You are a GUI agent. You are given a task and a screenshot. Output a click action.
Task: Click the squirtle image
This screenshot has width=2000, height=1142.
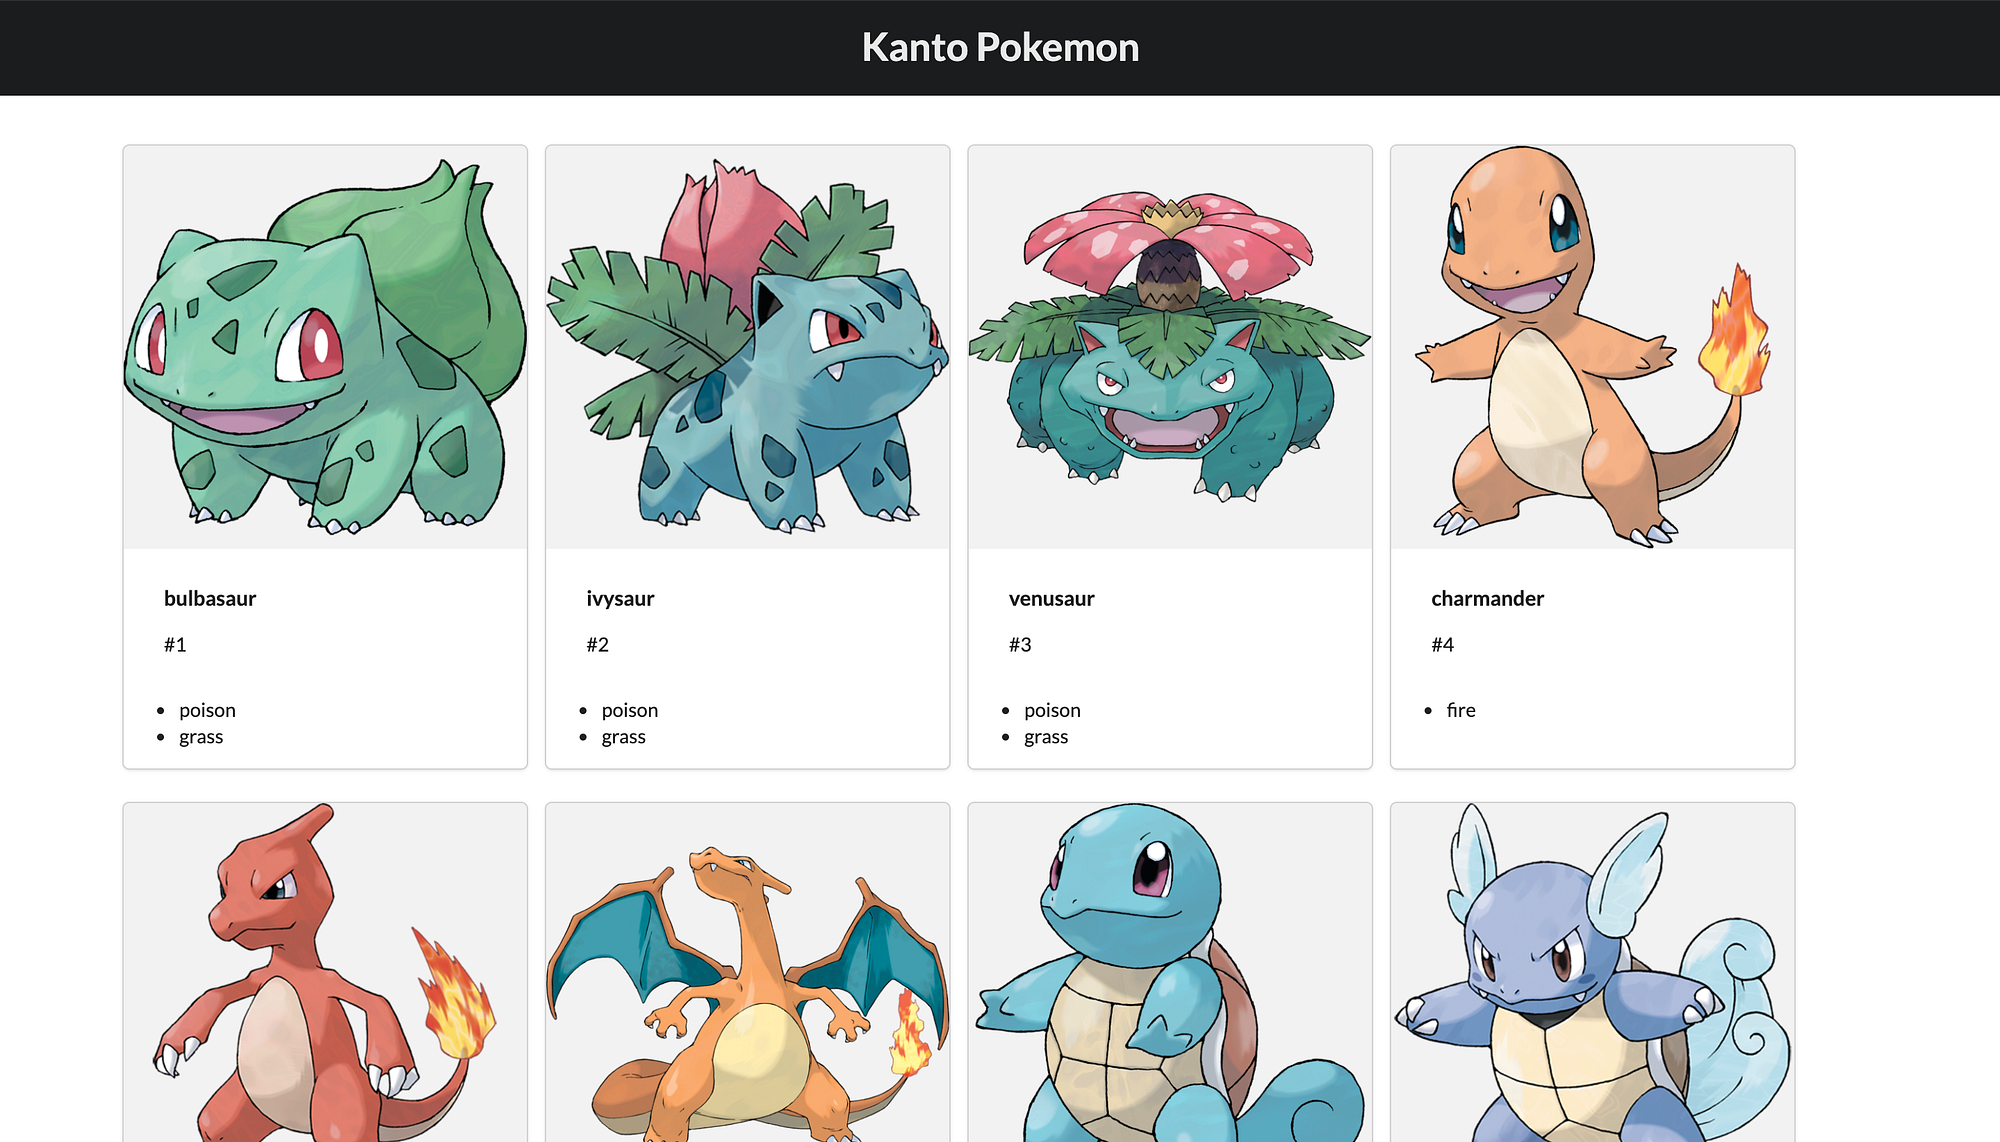tap(1170, 990)
